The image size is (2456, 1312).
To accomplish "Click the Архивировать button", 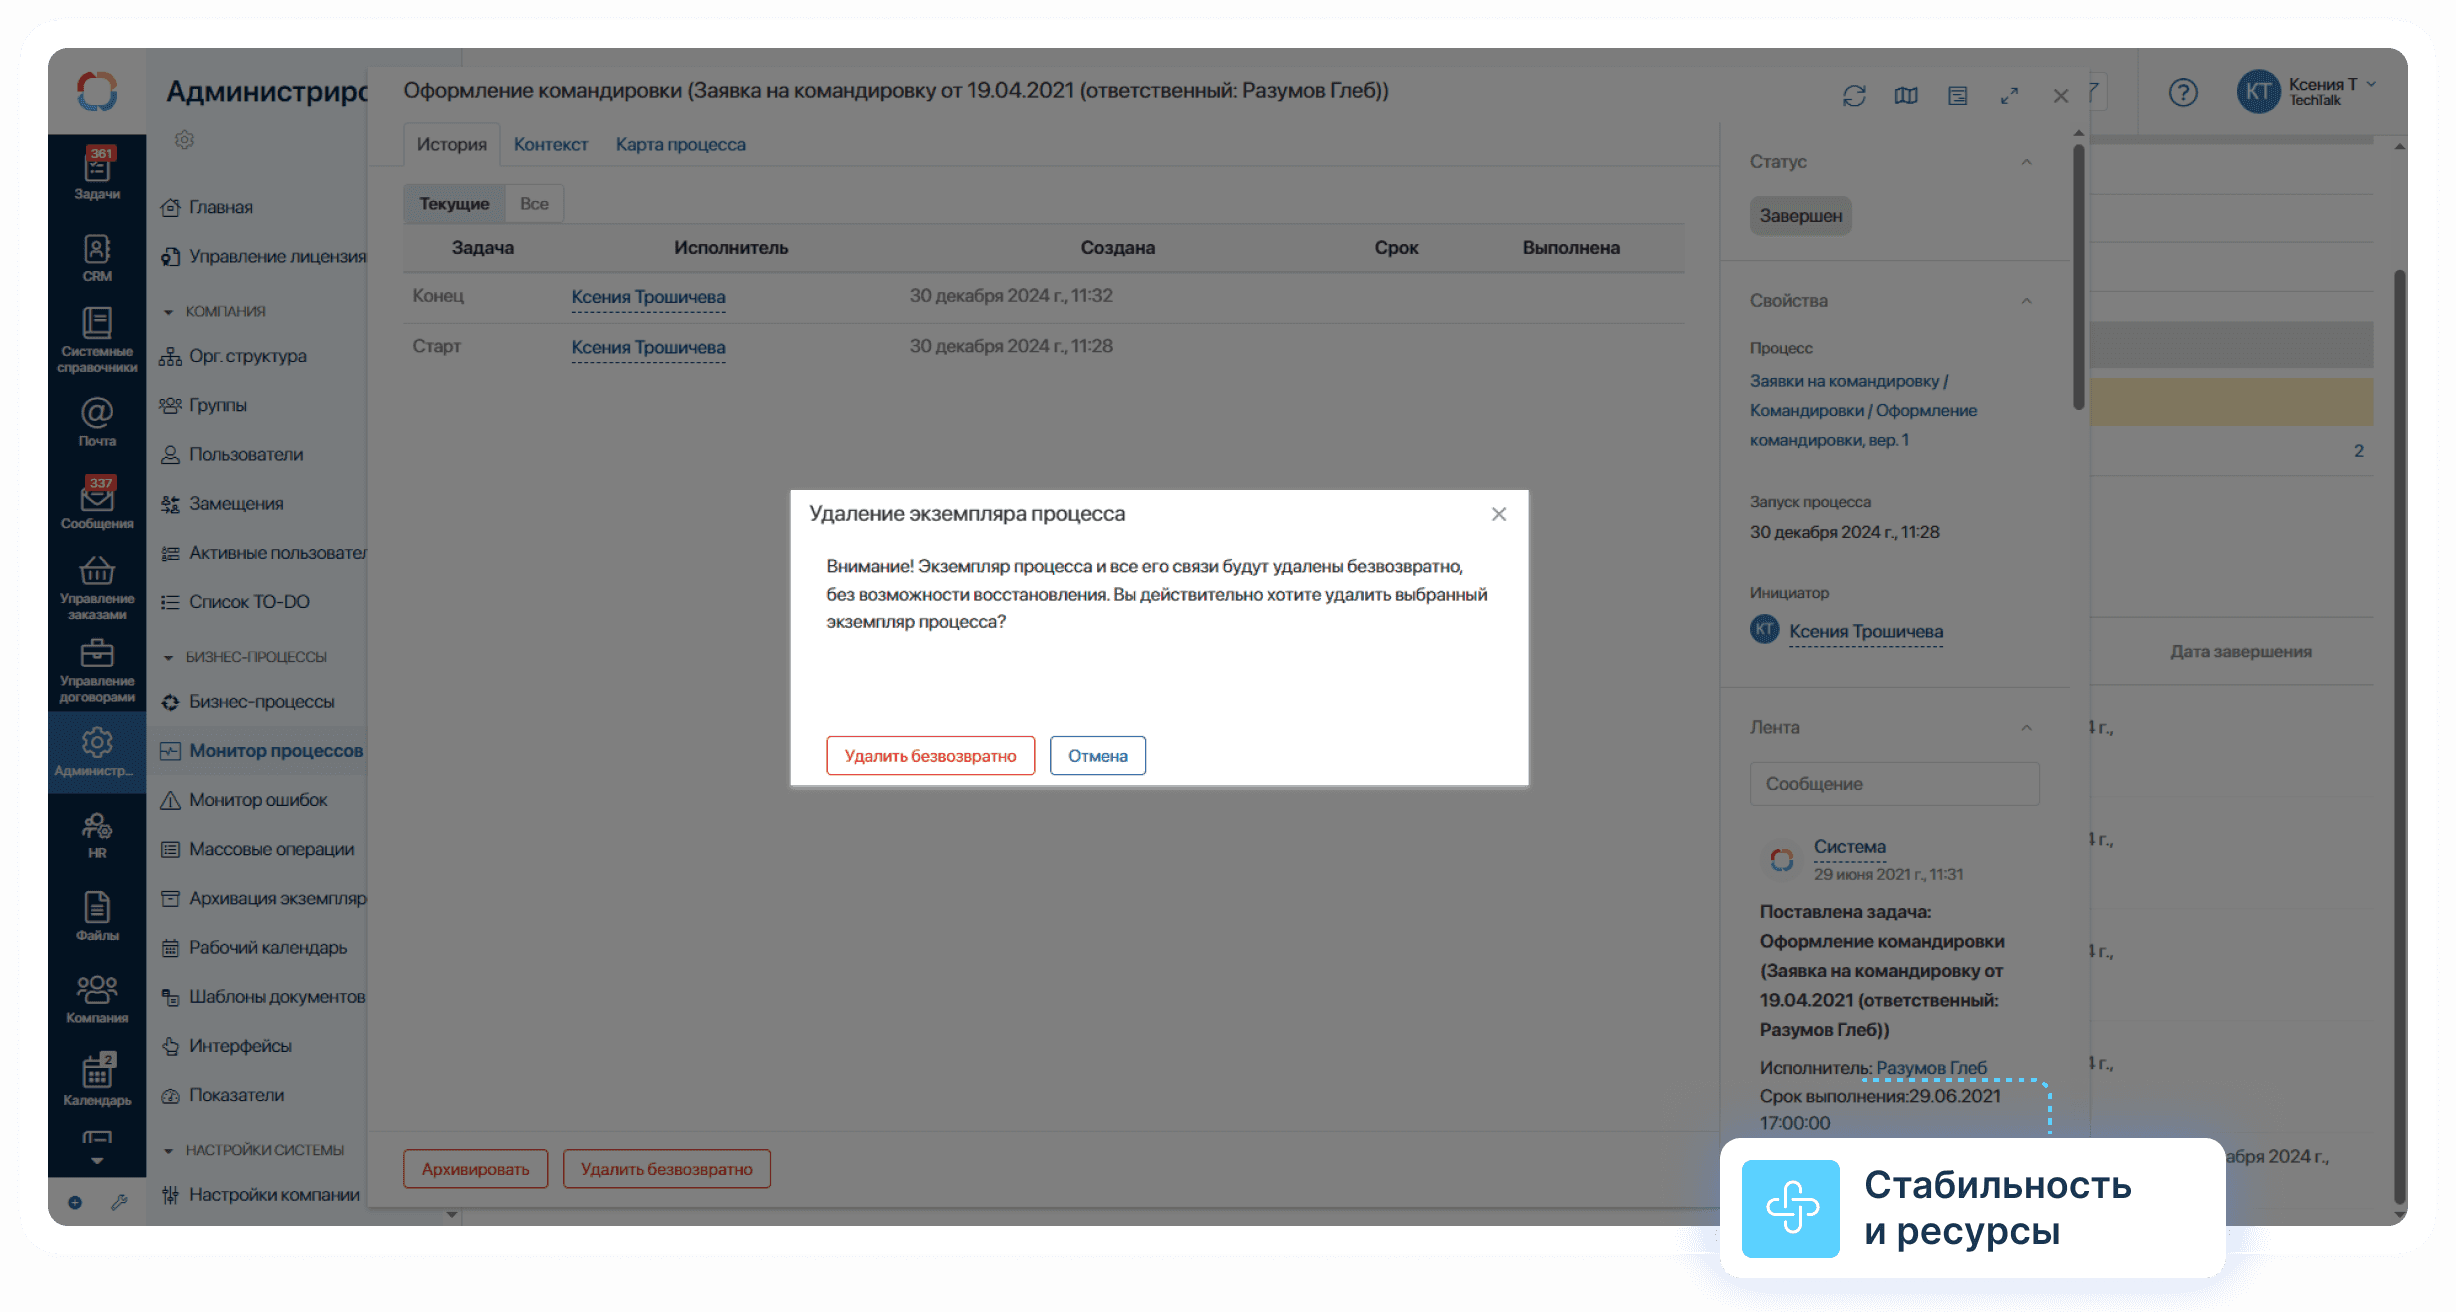I will [x=475, y=1169].
